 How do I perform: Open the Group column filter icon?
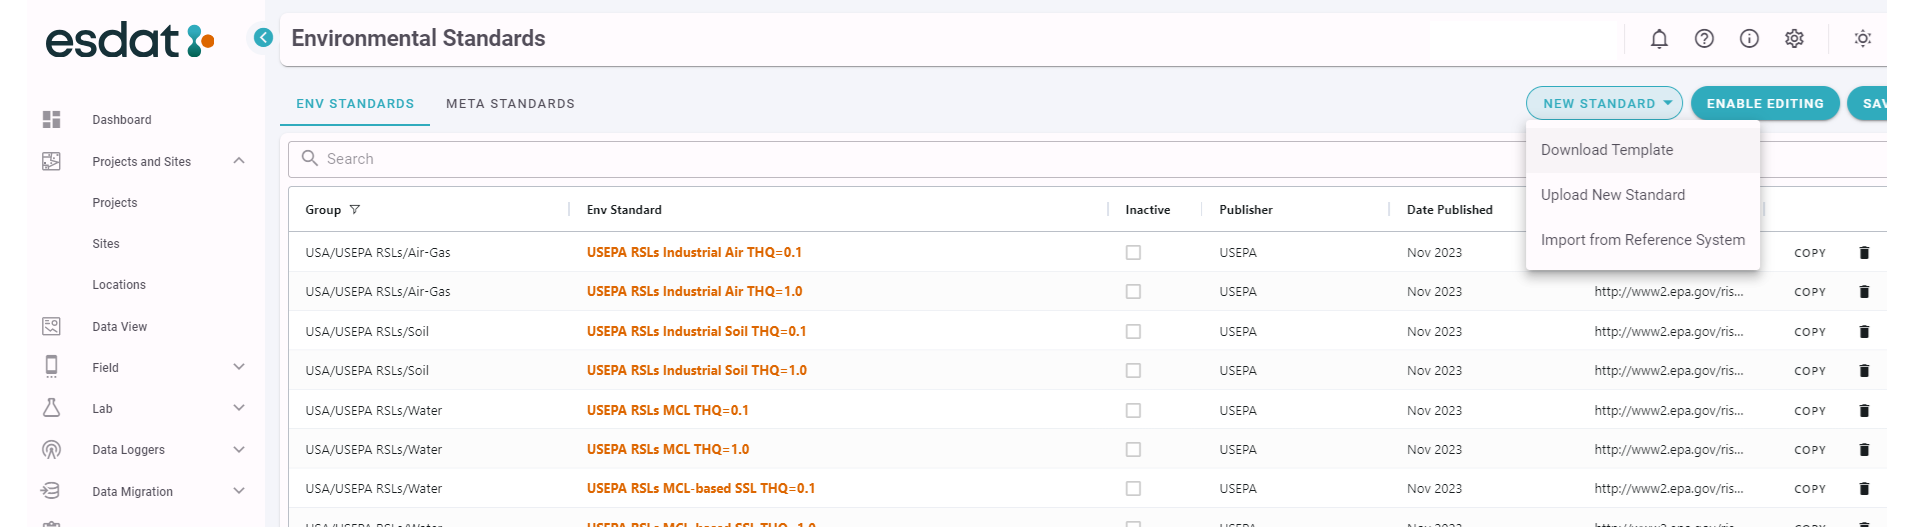355,210
